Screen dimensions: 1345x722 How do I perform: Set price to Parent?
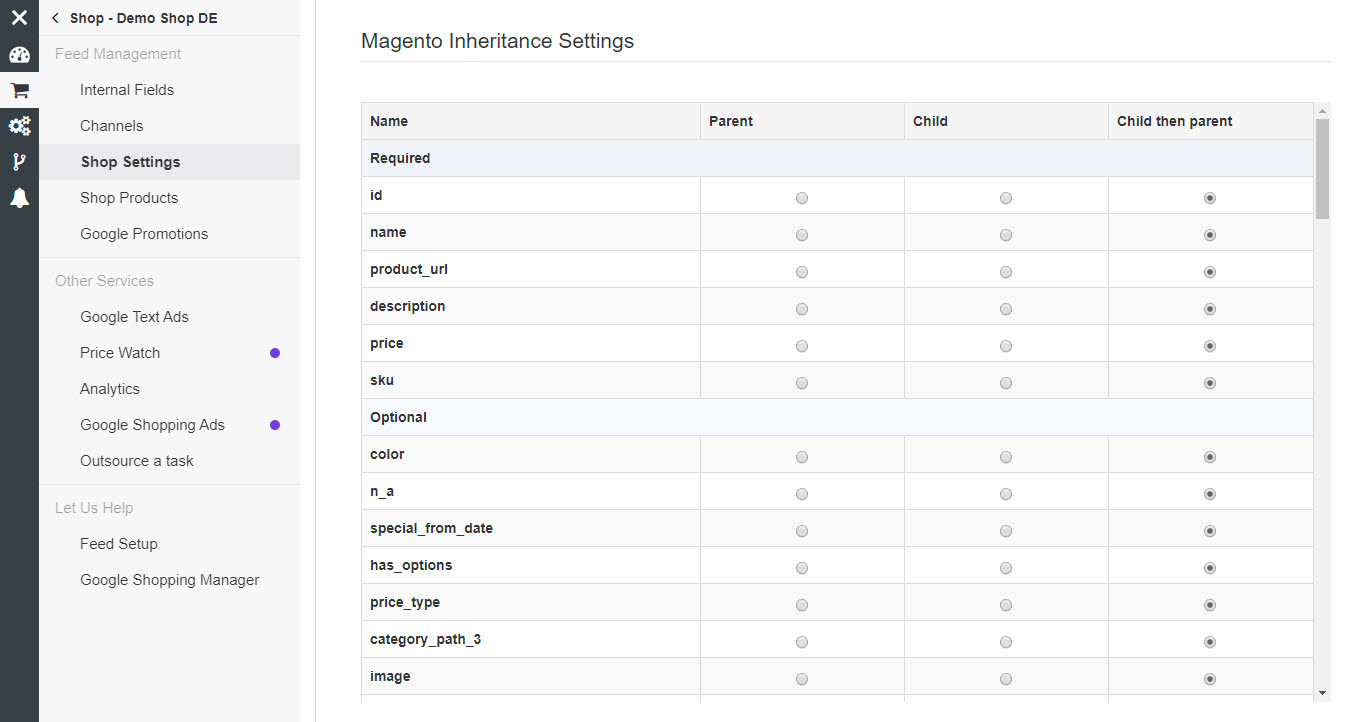pyautogui.click(x=802, y=346)
